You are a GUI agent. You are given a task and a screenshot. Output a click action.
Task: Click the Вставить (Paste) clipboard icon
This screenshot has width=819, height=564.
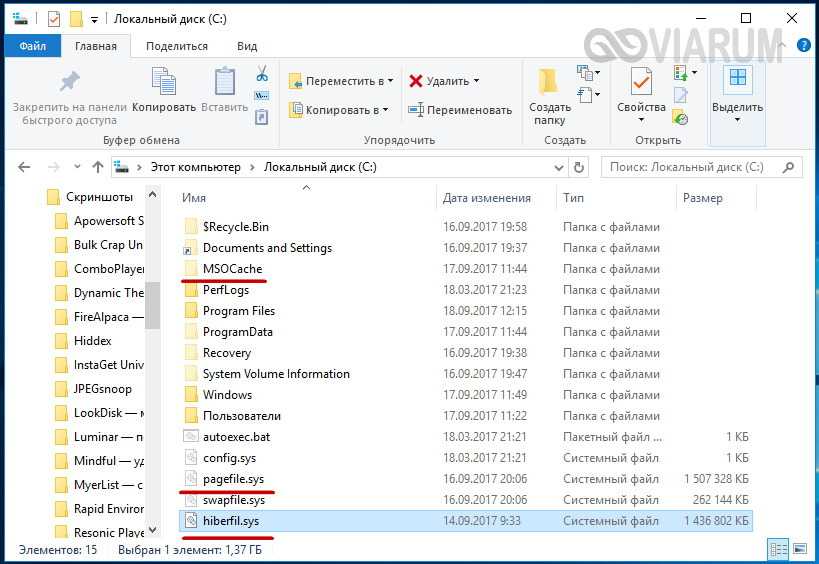225,81
